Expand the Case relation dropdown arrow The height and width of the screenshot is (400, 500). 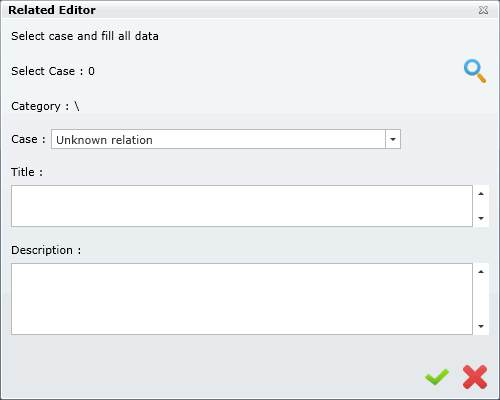pyautogui.click(x=393, y=139)
